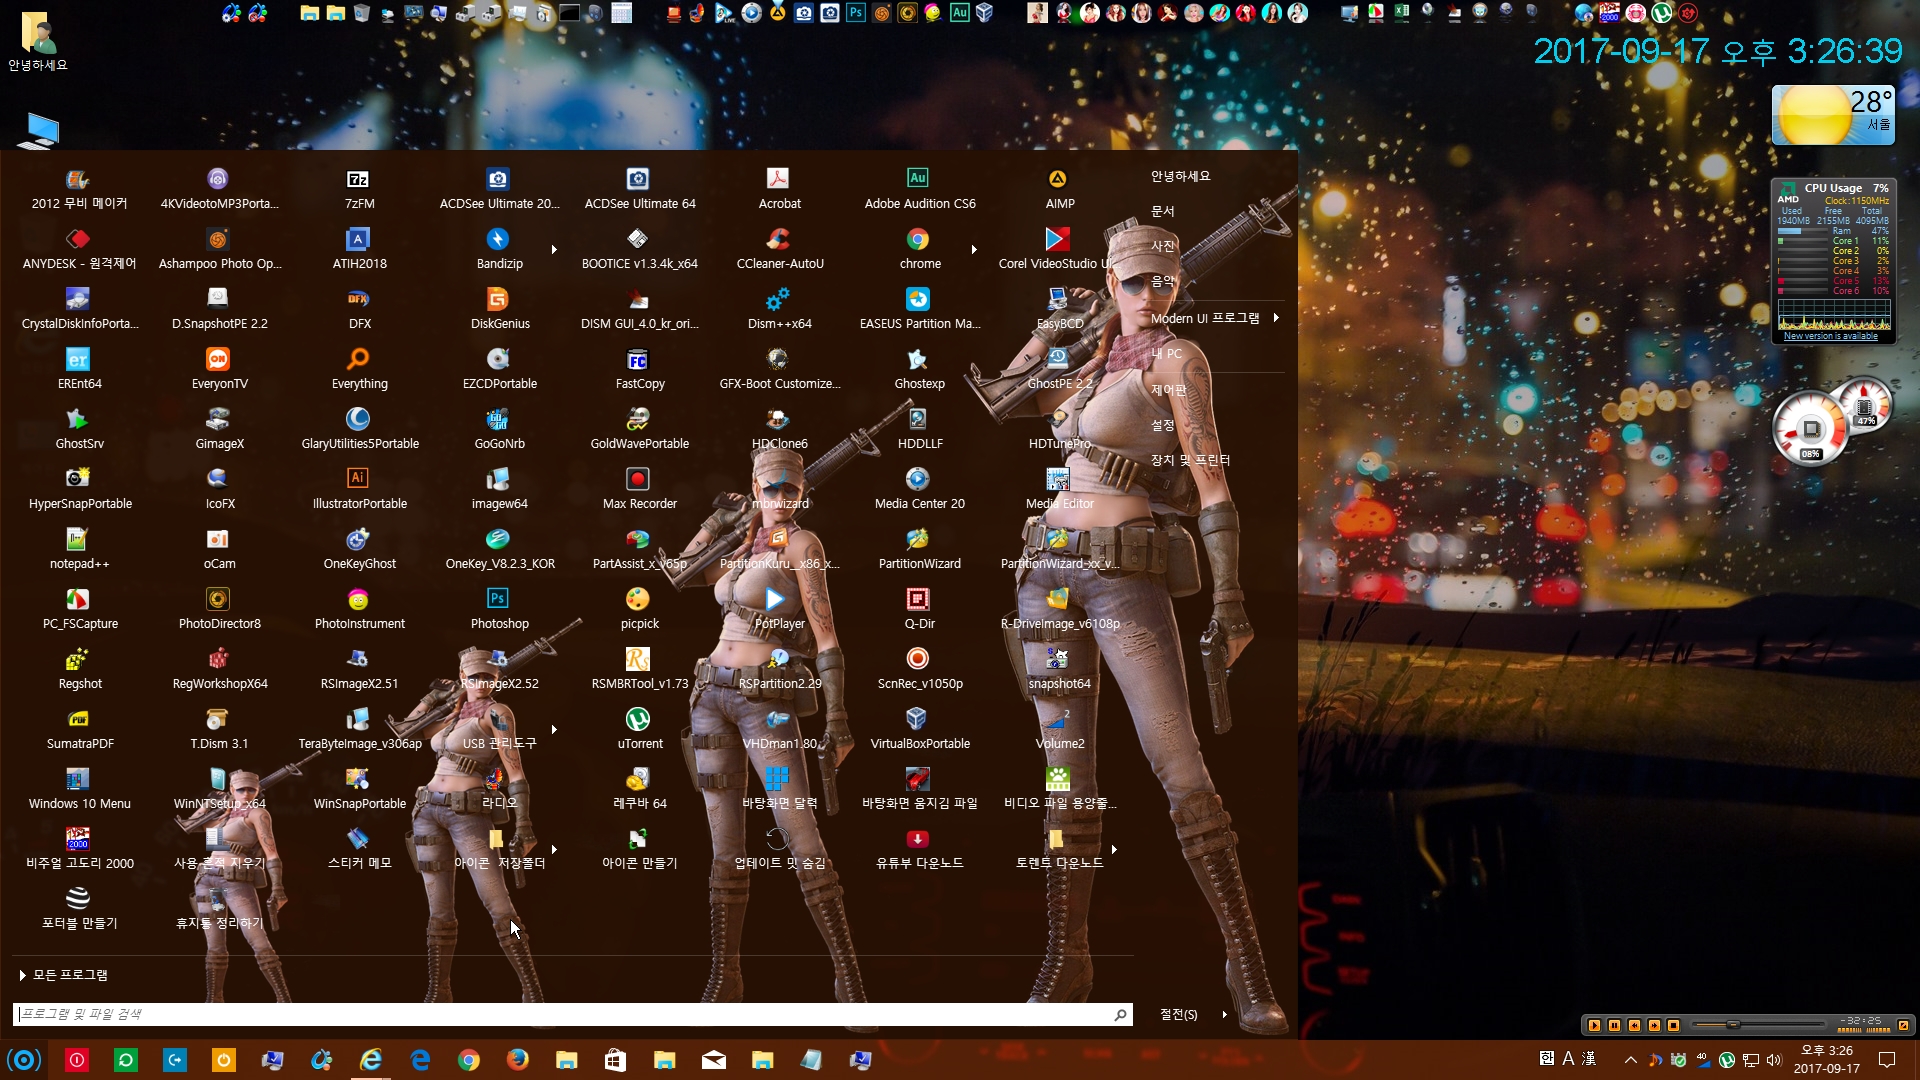
Task: Open 안녕하세요 user folder link
Action: (x=1181, y=176)
